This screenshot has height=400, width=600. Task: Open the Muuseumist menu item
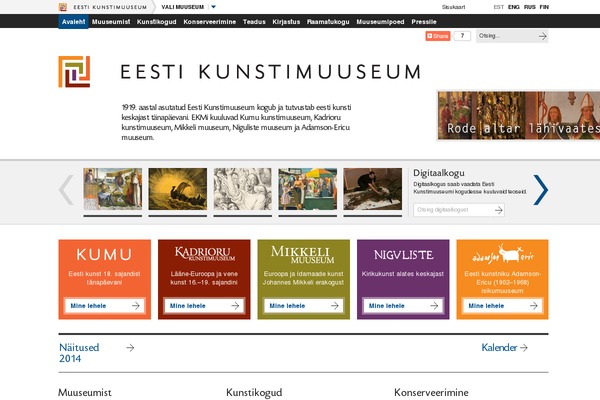(x=111, y=22)
